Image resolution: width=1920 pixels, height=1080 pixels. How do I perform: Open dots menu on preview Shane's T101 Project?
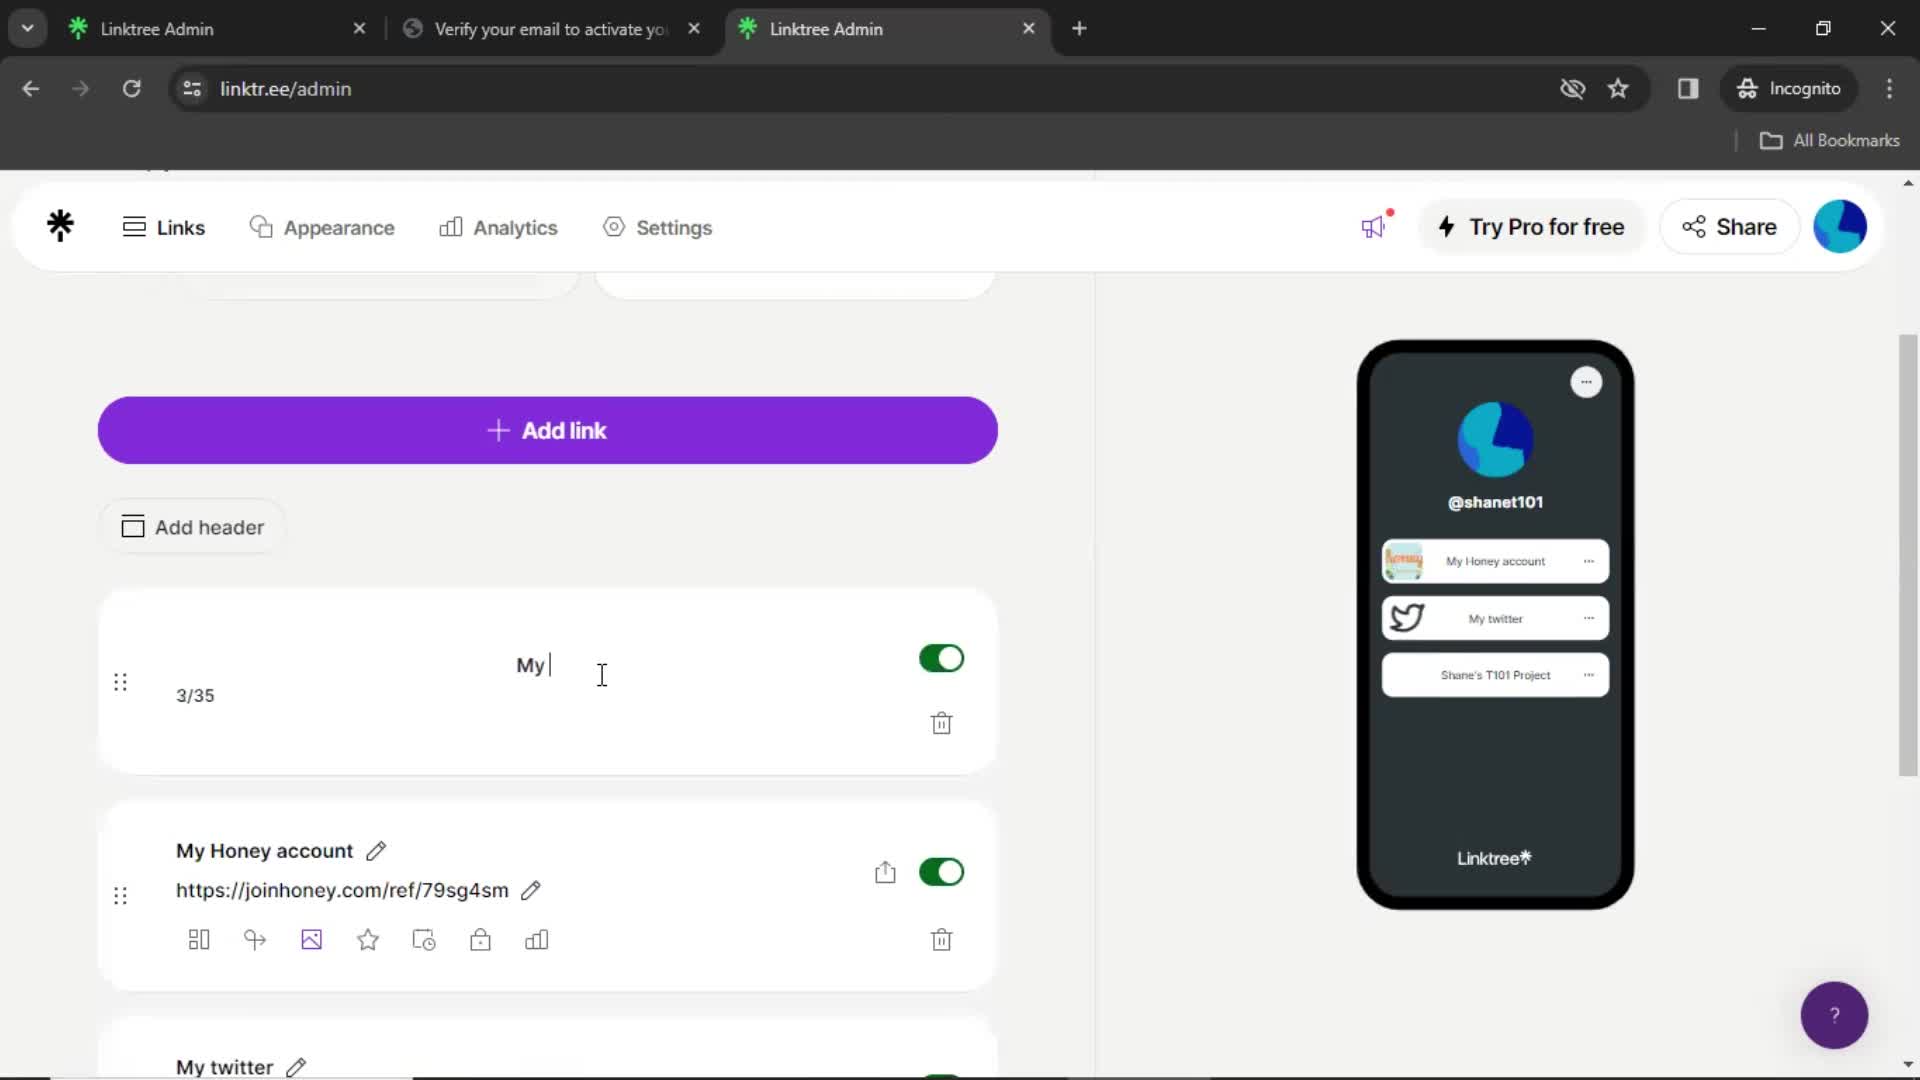(x=1589, y=676)
